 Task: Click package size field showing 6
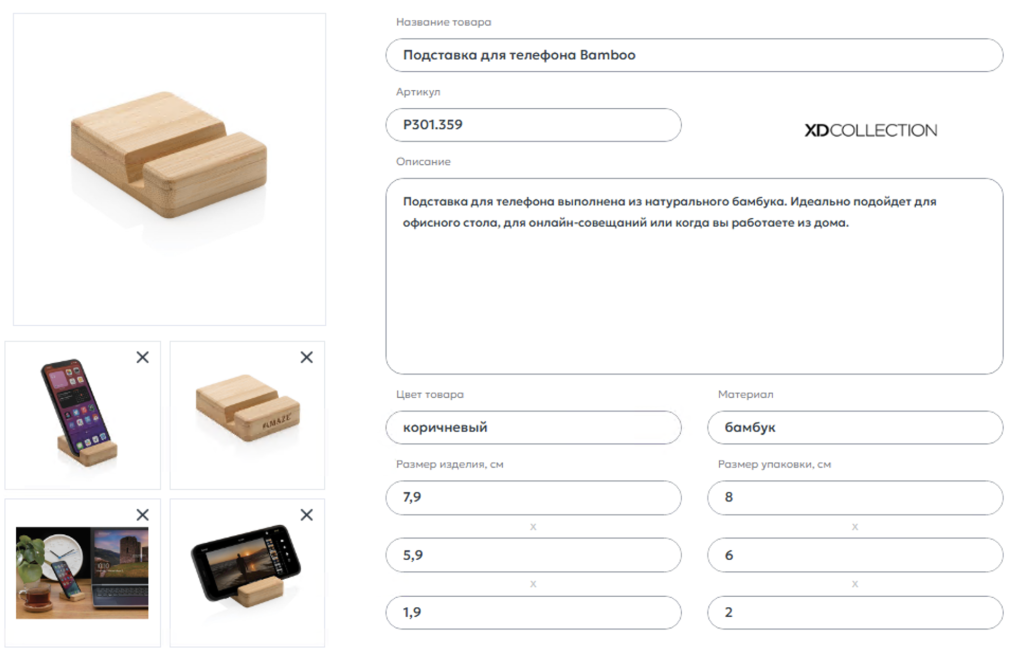tap(854, 555)
